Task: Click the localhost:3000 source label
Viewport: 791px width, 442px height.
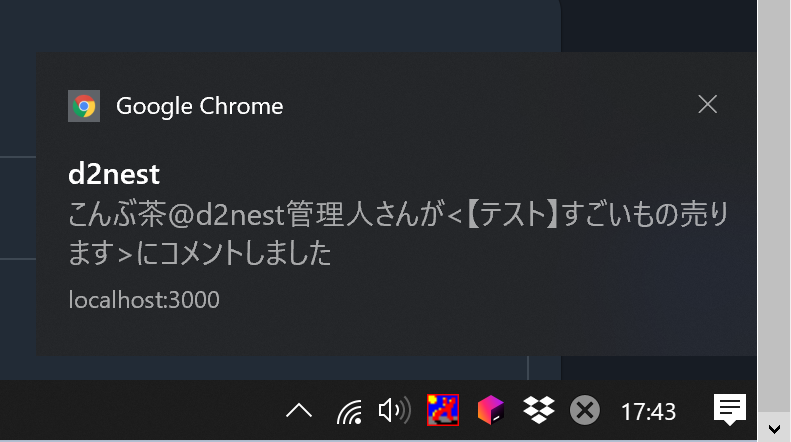Action: [x=144, y=300]
